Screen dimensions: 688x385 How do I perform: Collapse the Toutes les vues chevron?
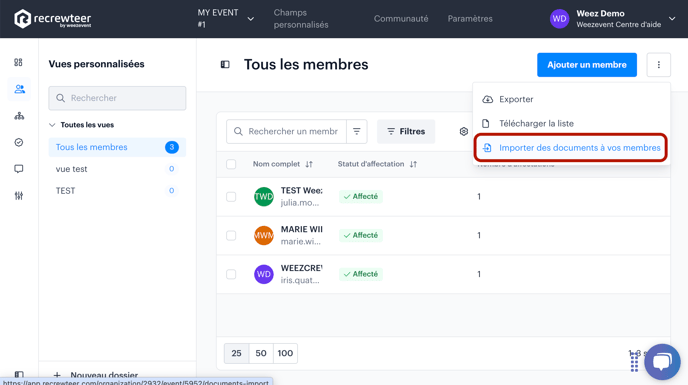click(x=52, y=125)
